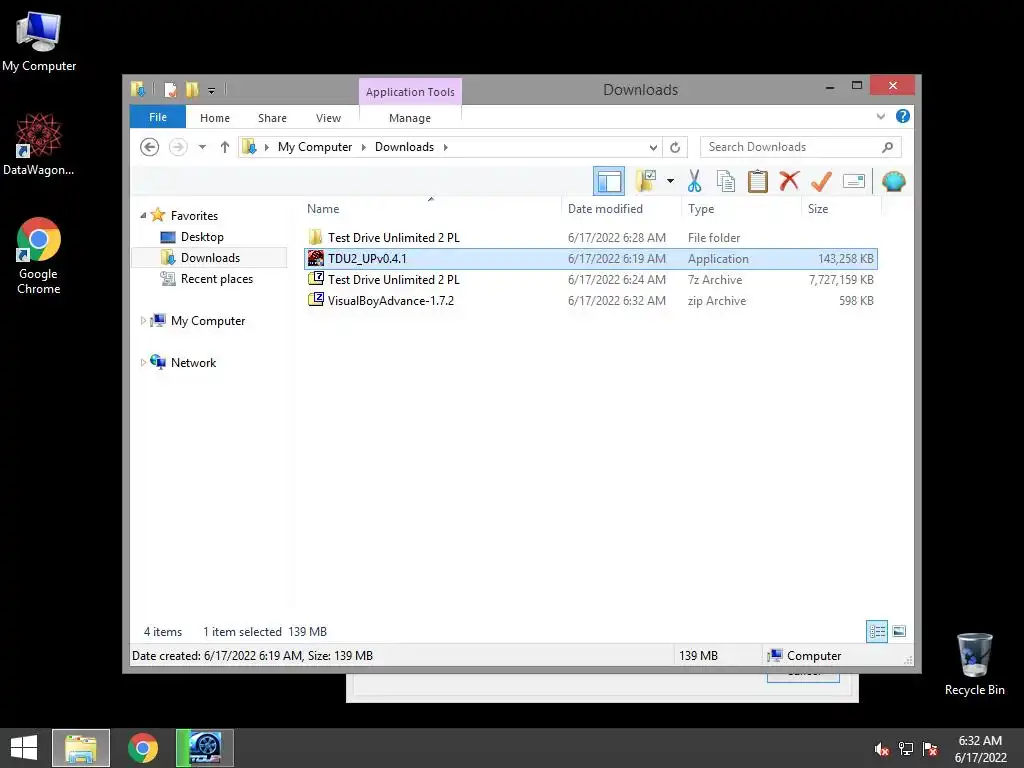This screenshot has width=1024, height=768.
Task: Open the Quick Access Toolbar customize dropdown
Action: click(211, 90)
